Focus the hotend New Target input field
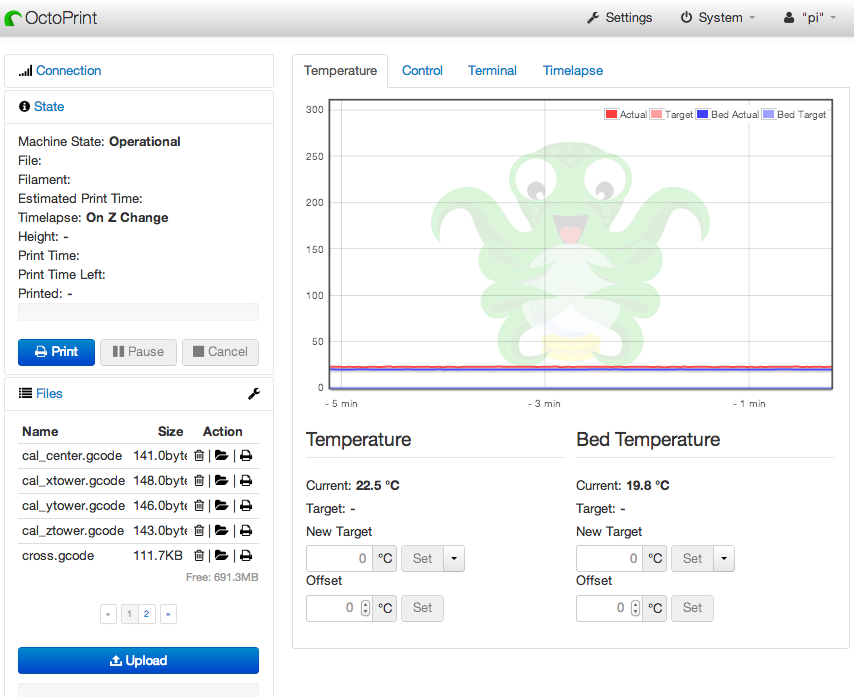Image resolution: width=854 pixels, height=697 pixels. (x=339, y=559)
